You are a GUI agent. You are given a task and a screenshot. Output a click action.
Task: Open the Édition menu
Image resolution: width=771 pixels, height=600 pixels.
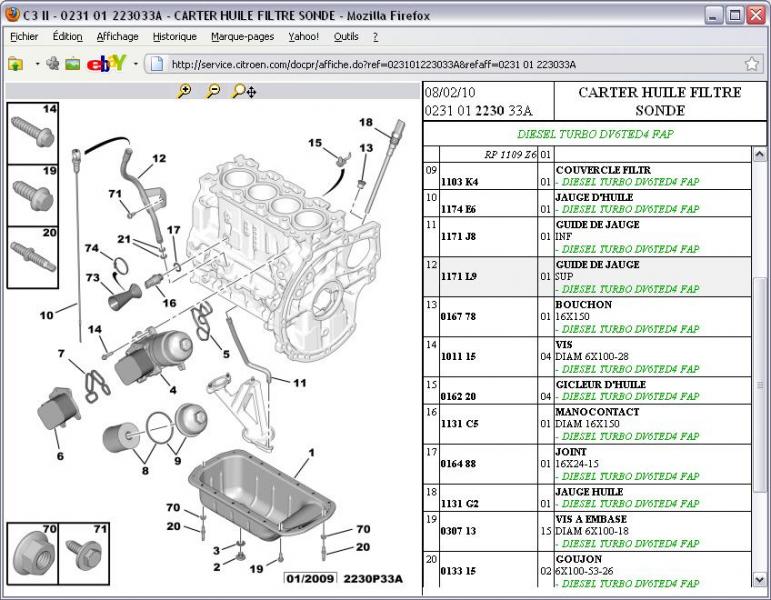(x=67, y=36)
